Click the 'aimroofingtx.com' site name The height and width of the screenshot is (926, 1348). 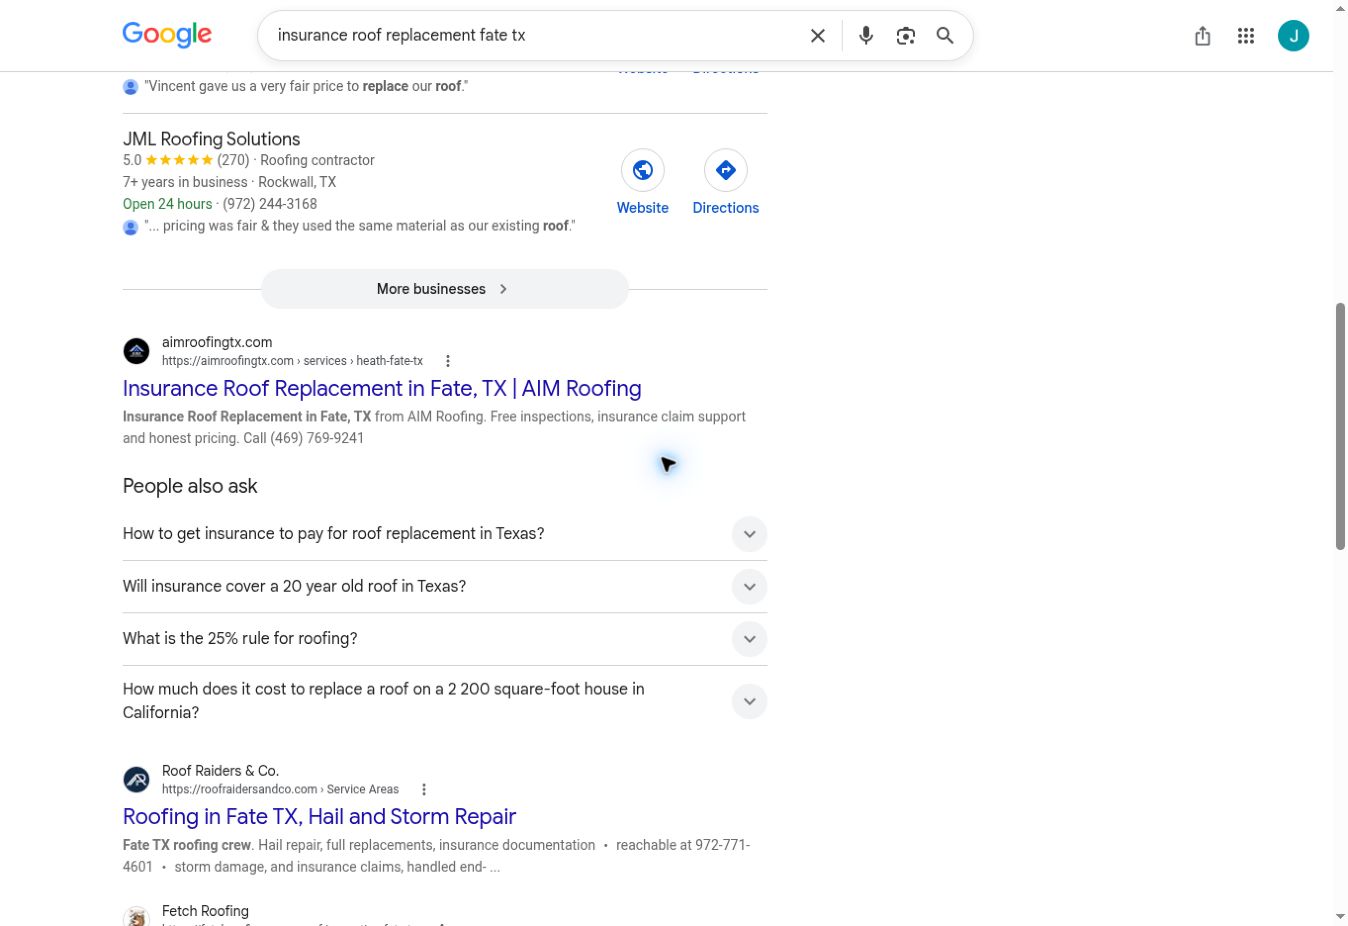(217, 342)
